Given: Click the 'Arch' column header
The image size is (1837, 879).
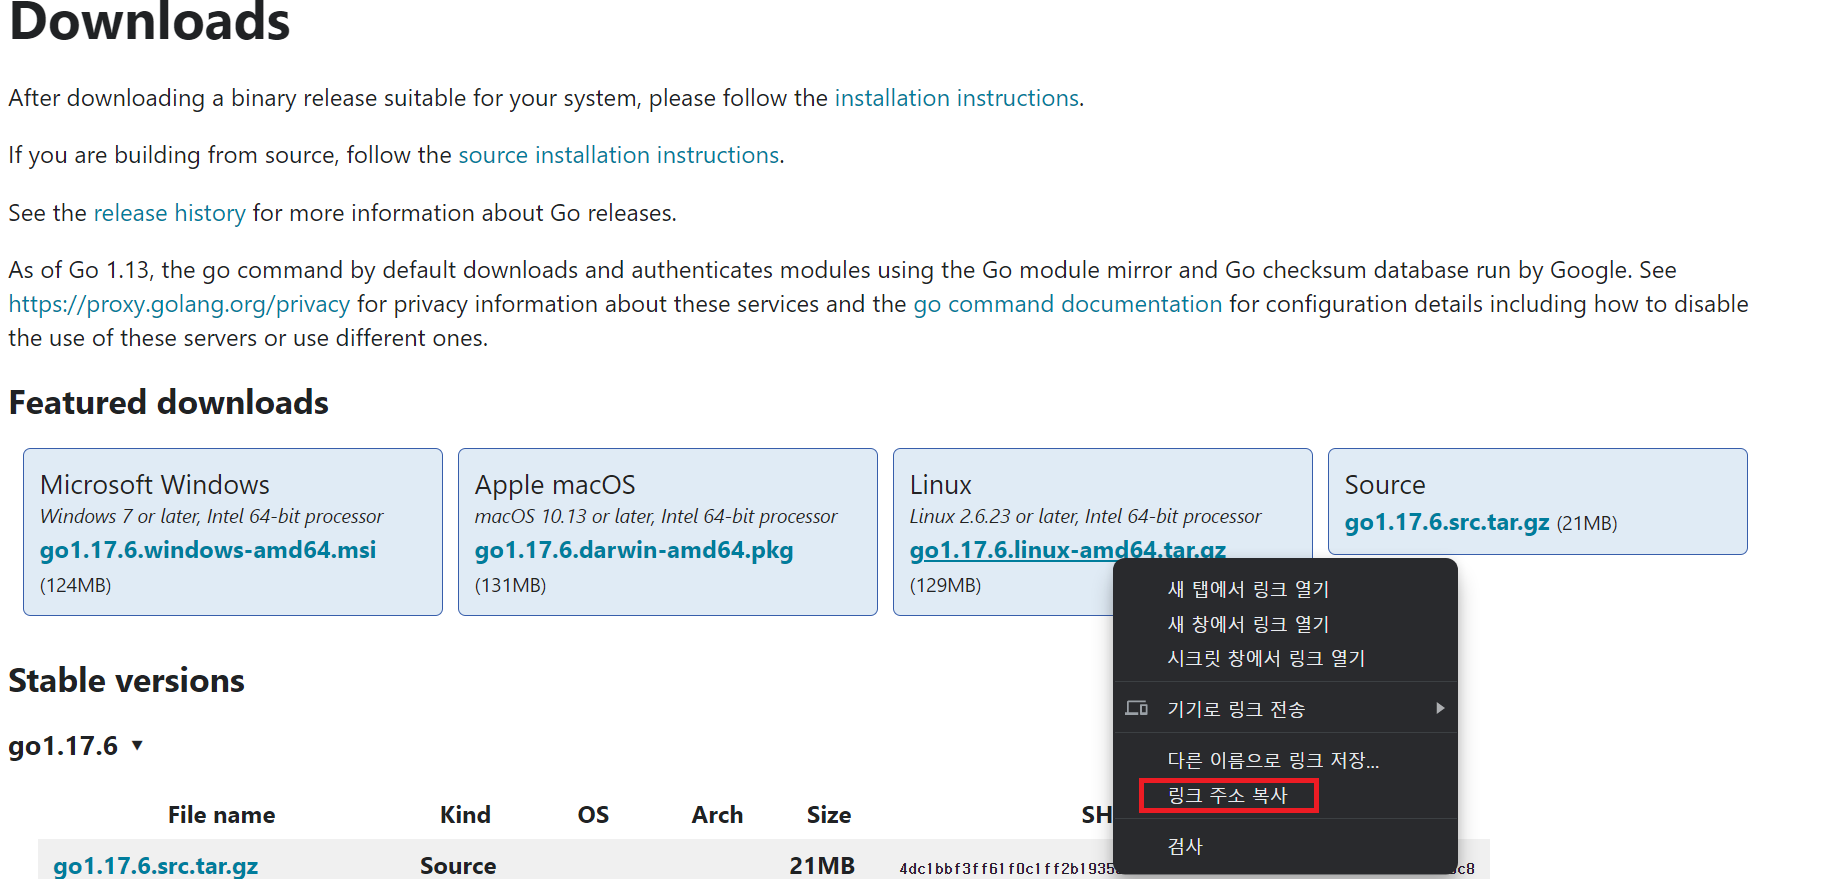Looking at the screenshot, I should coord(717,815).
